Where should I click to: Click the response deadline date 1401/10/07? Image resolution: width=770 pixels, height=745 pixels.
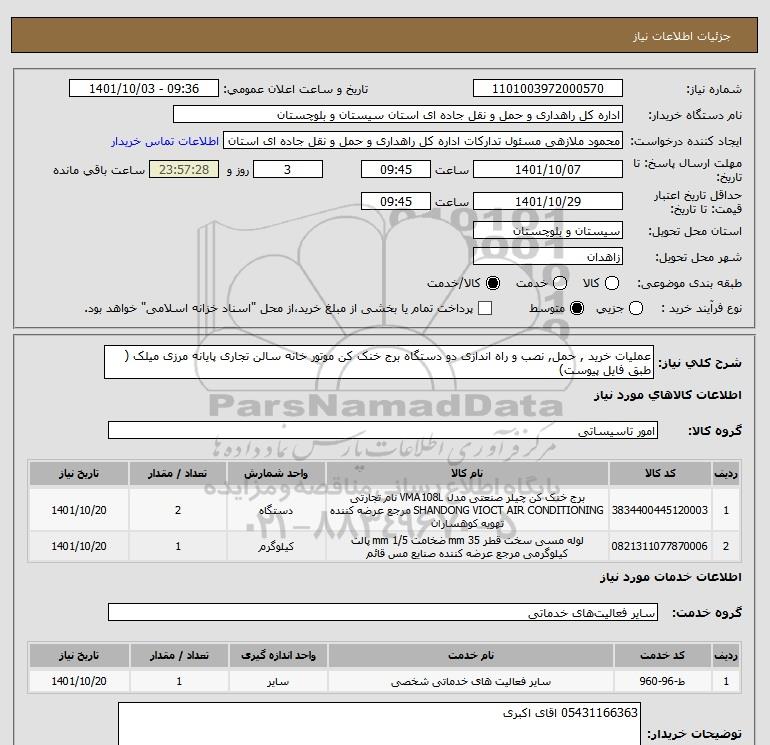point(548,169)
